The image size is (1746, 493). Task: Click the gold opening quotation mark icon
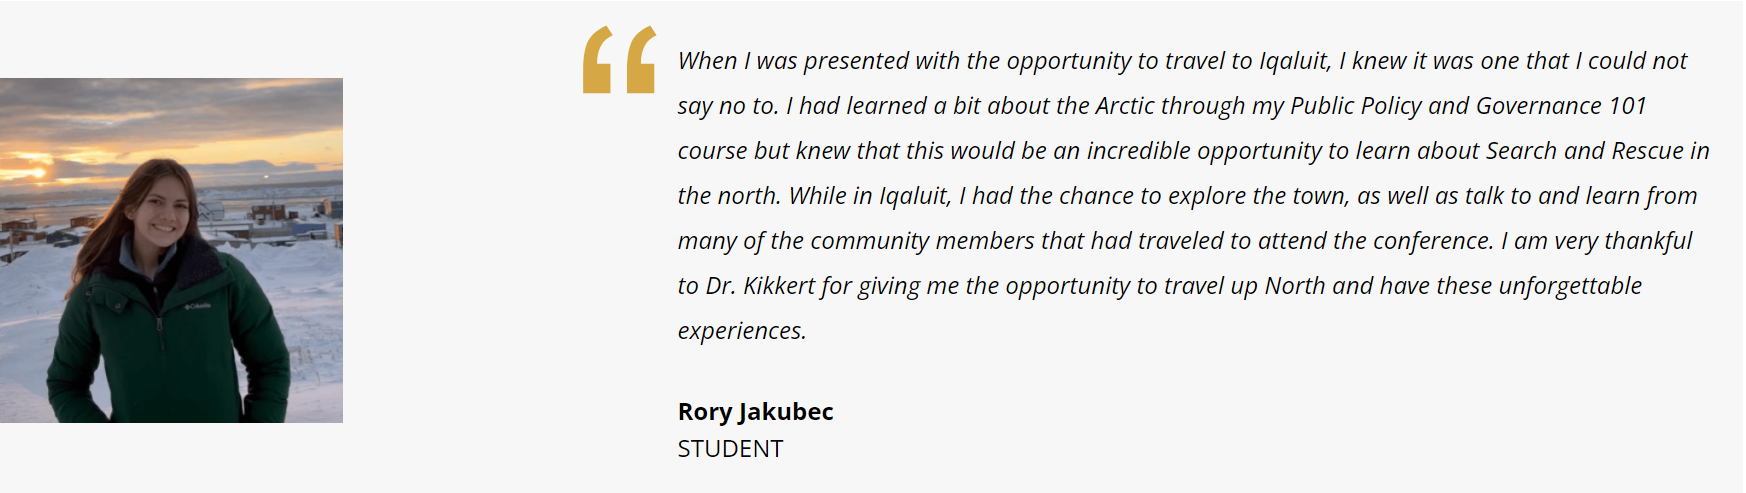(619, 60)
